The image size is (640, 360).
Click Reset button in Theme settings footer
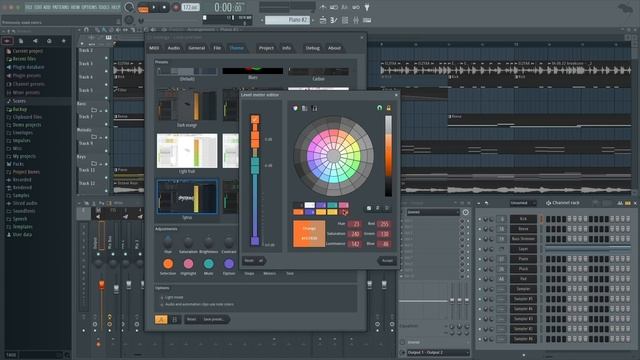tap(191, 319)
